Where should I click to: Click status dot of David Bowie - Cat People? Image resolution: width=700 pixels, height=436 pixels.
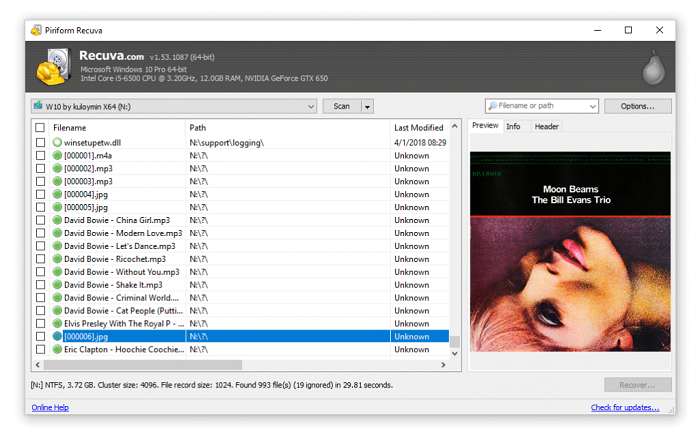(57, 311)
